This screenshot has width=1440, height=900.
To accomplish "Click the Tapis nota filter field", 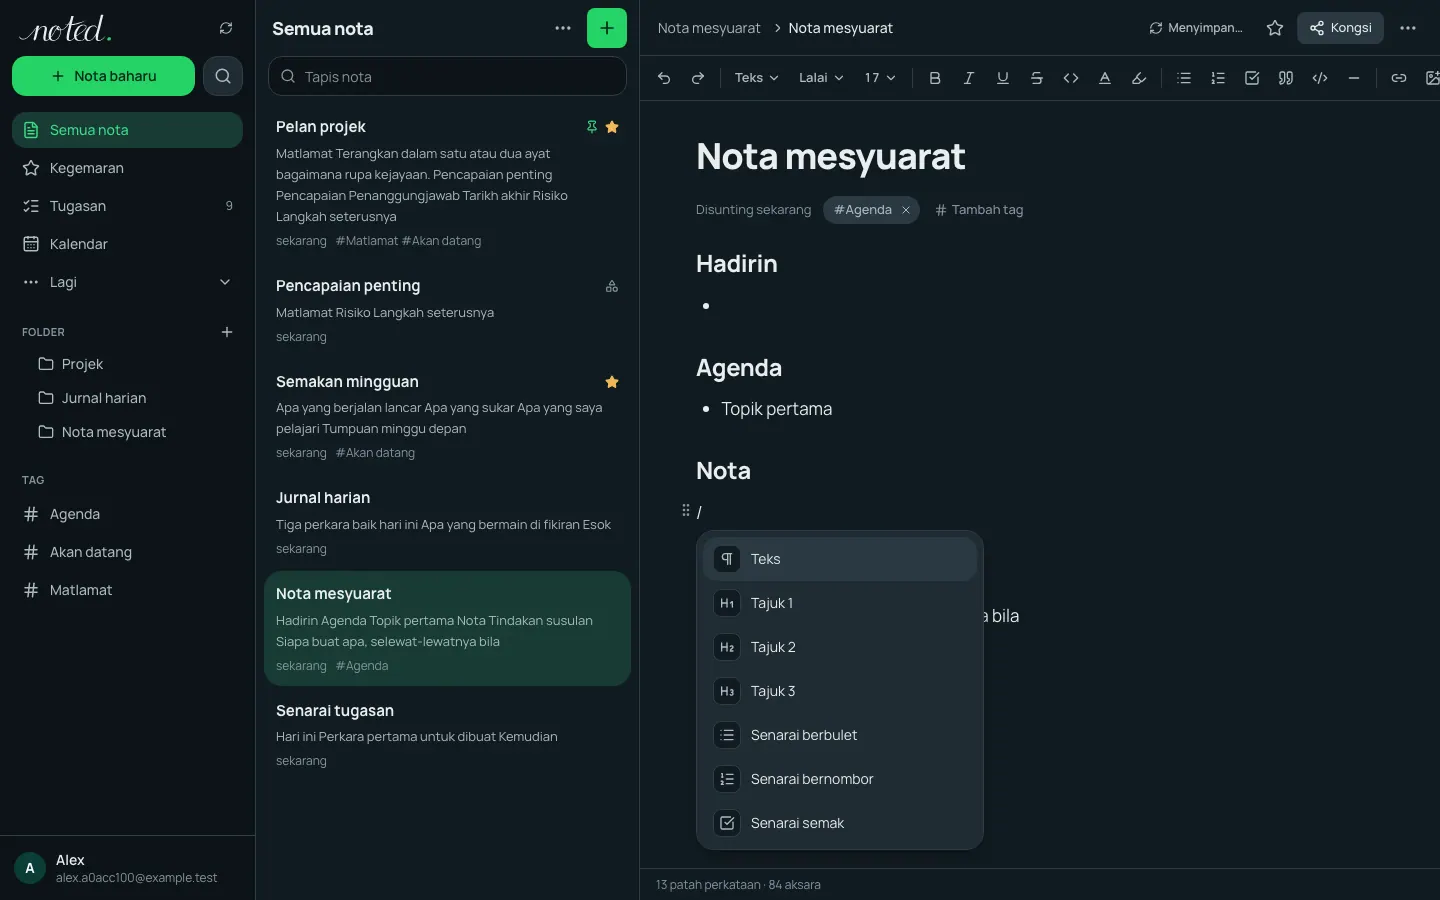I will coord(447,76).
